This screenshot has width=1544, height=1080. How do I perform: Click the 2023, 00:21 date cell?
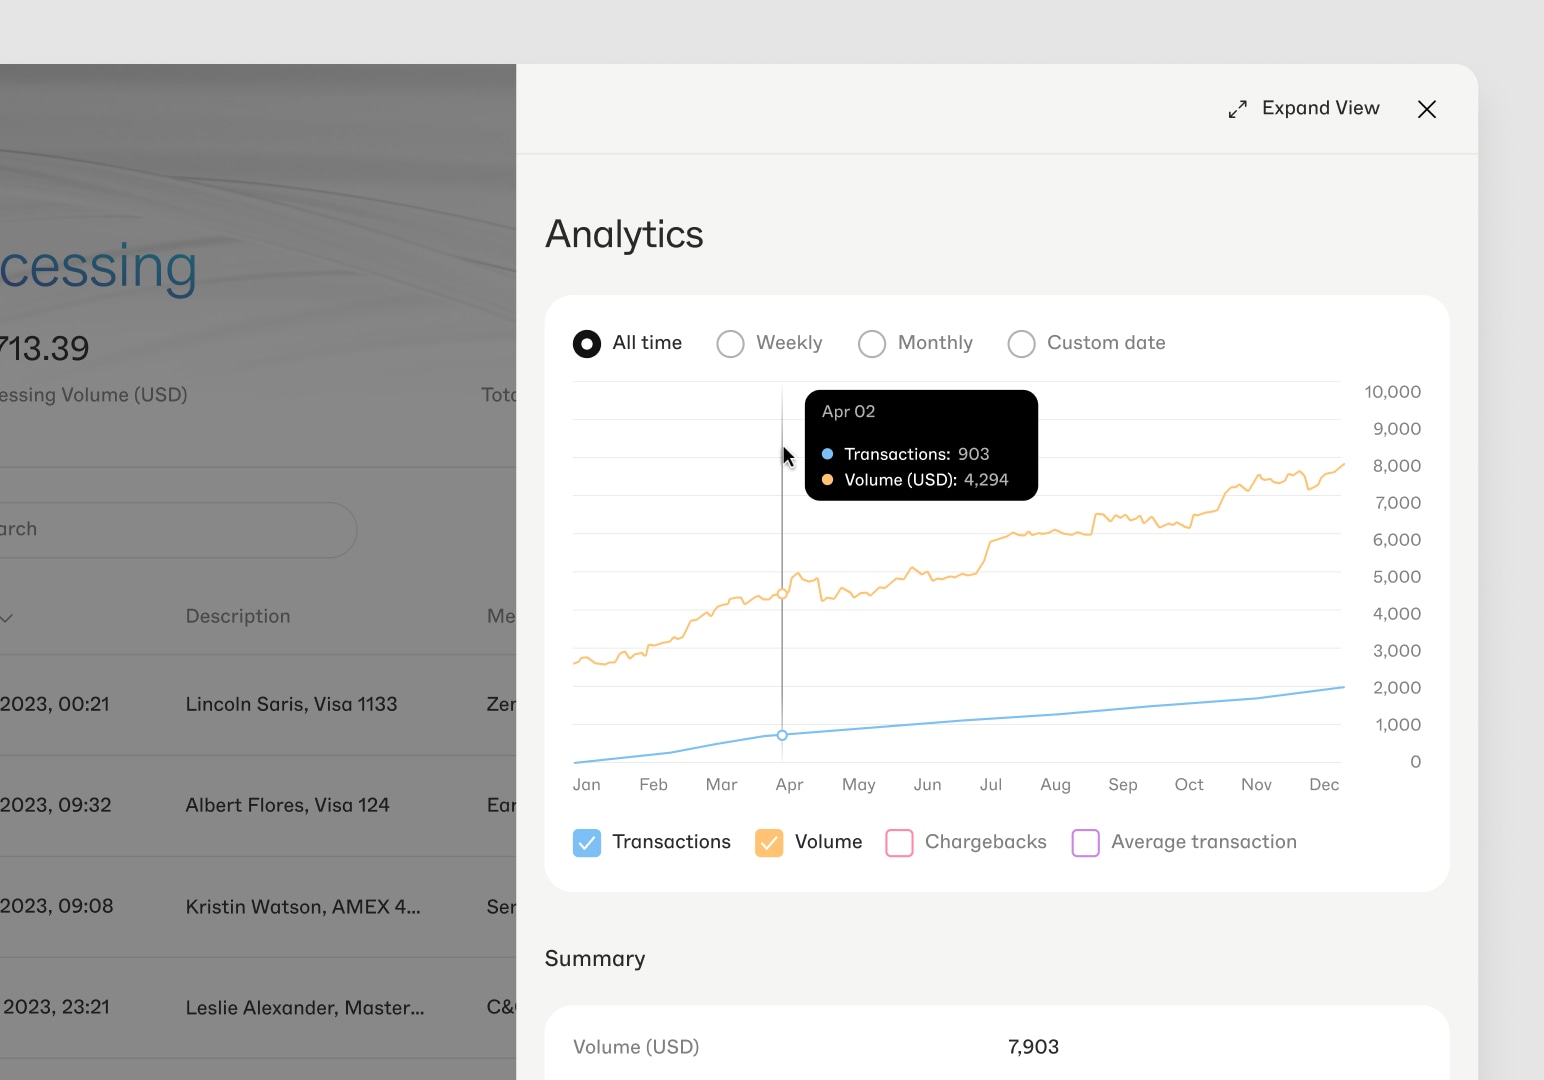tap(55, 704)
